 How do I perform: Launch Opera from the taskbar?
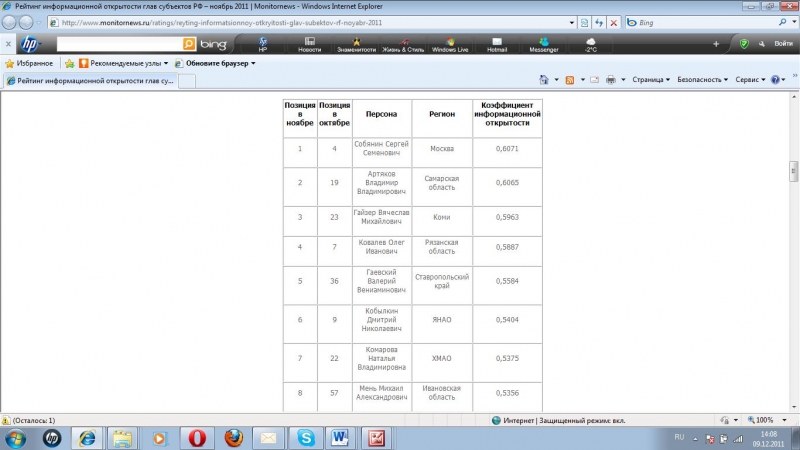197,438
